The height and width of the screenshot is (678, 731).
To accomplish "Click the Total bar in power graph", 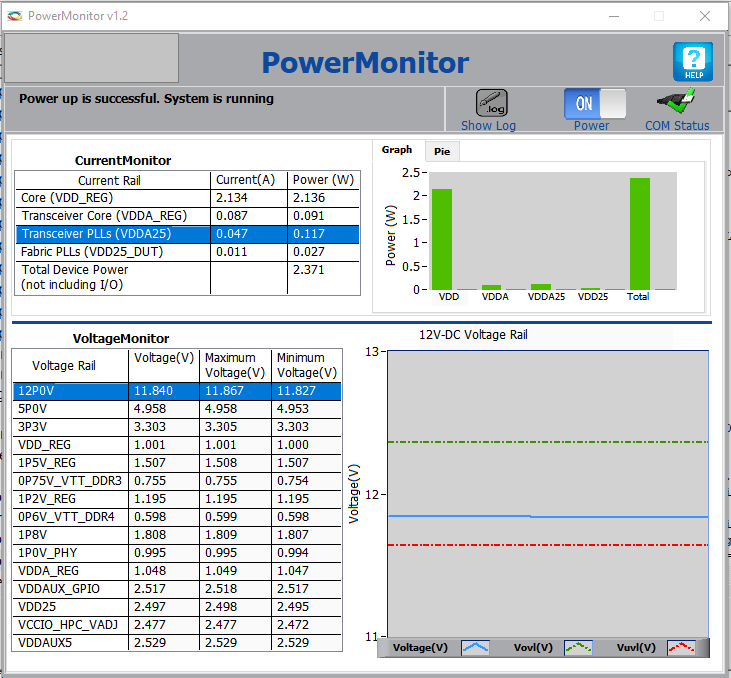I will (639, 234).
